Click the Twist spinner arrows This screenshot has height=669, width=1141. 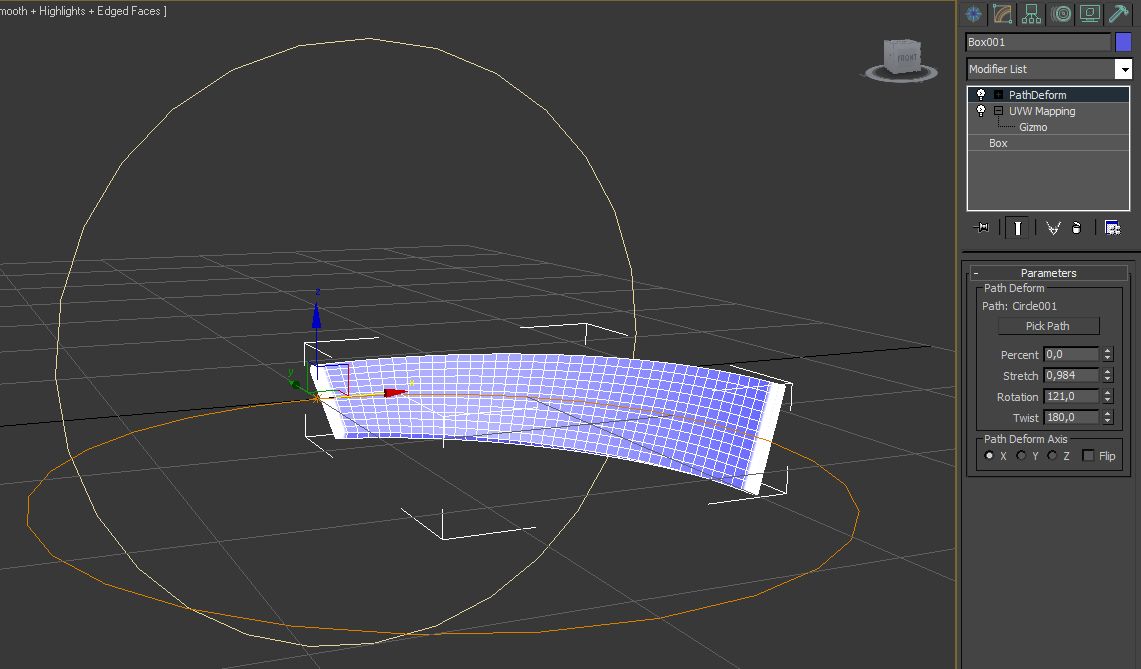1108,418
